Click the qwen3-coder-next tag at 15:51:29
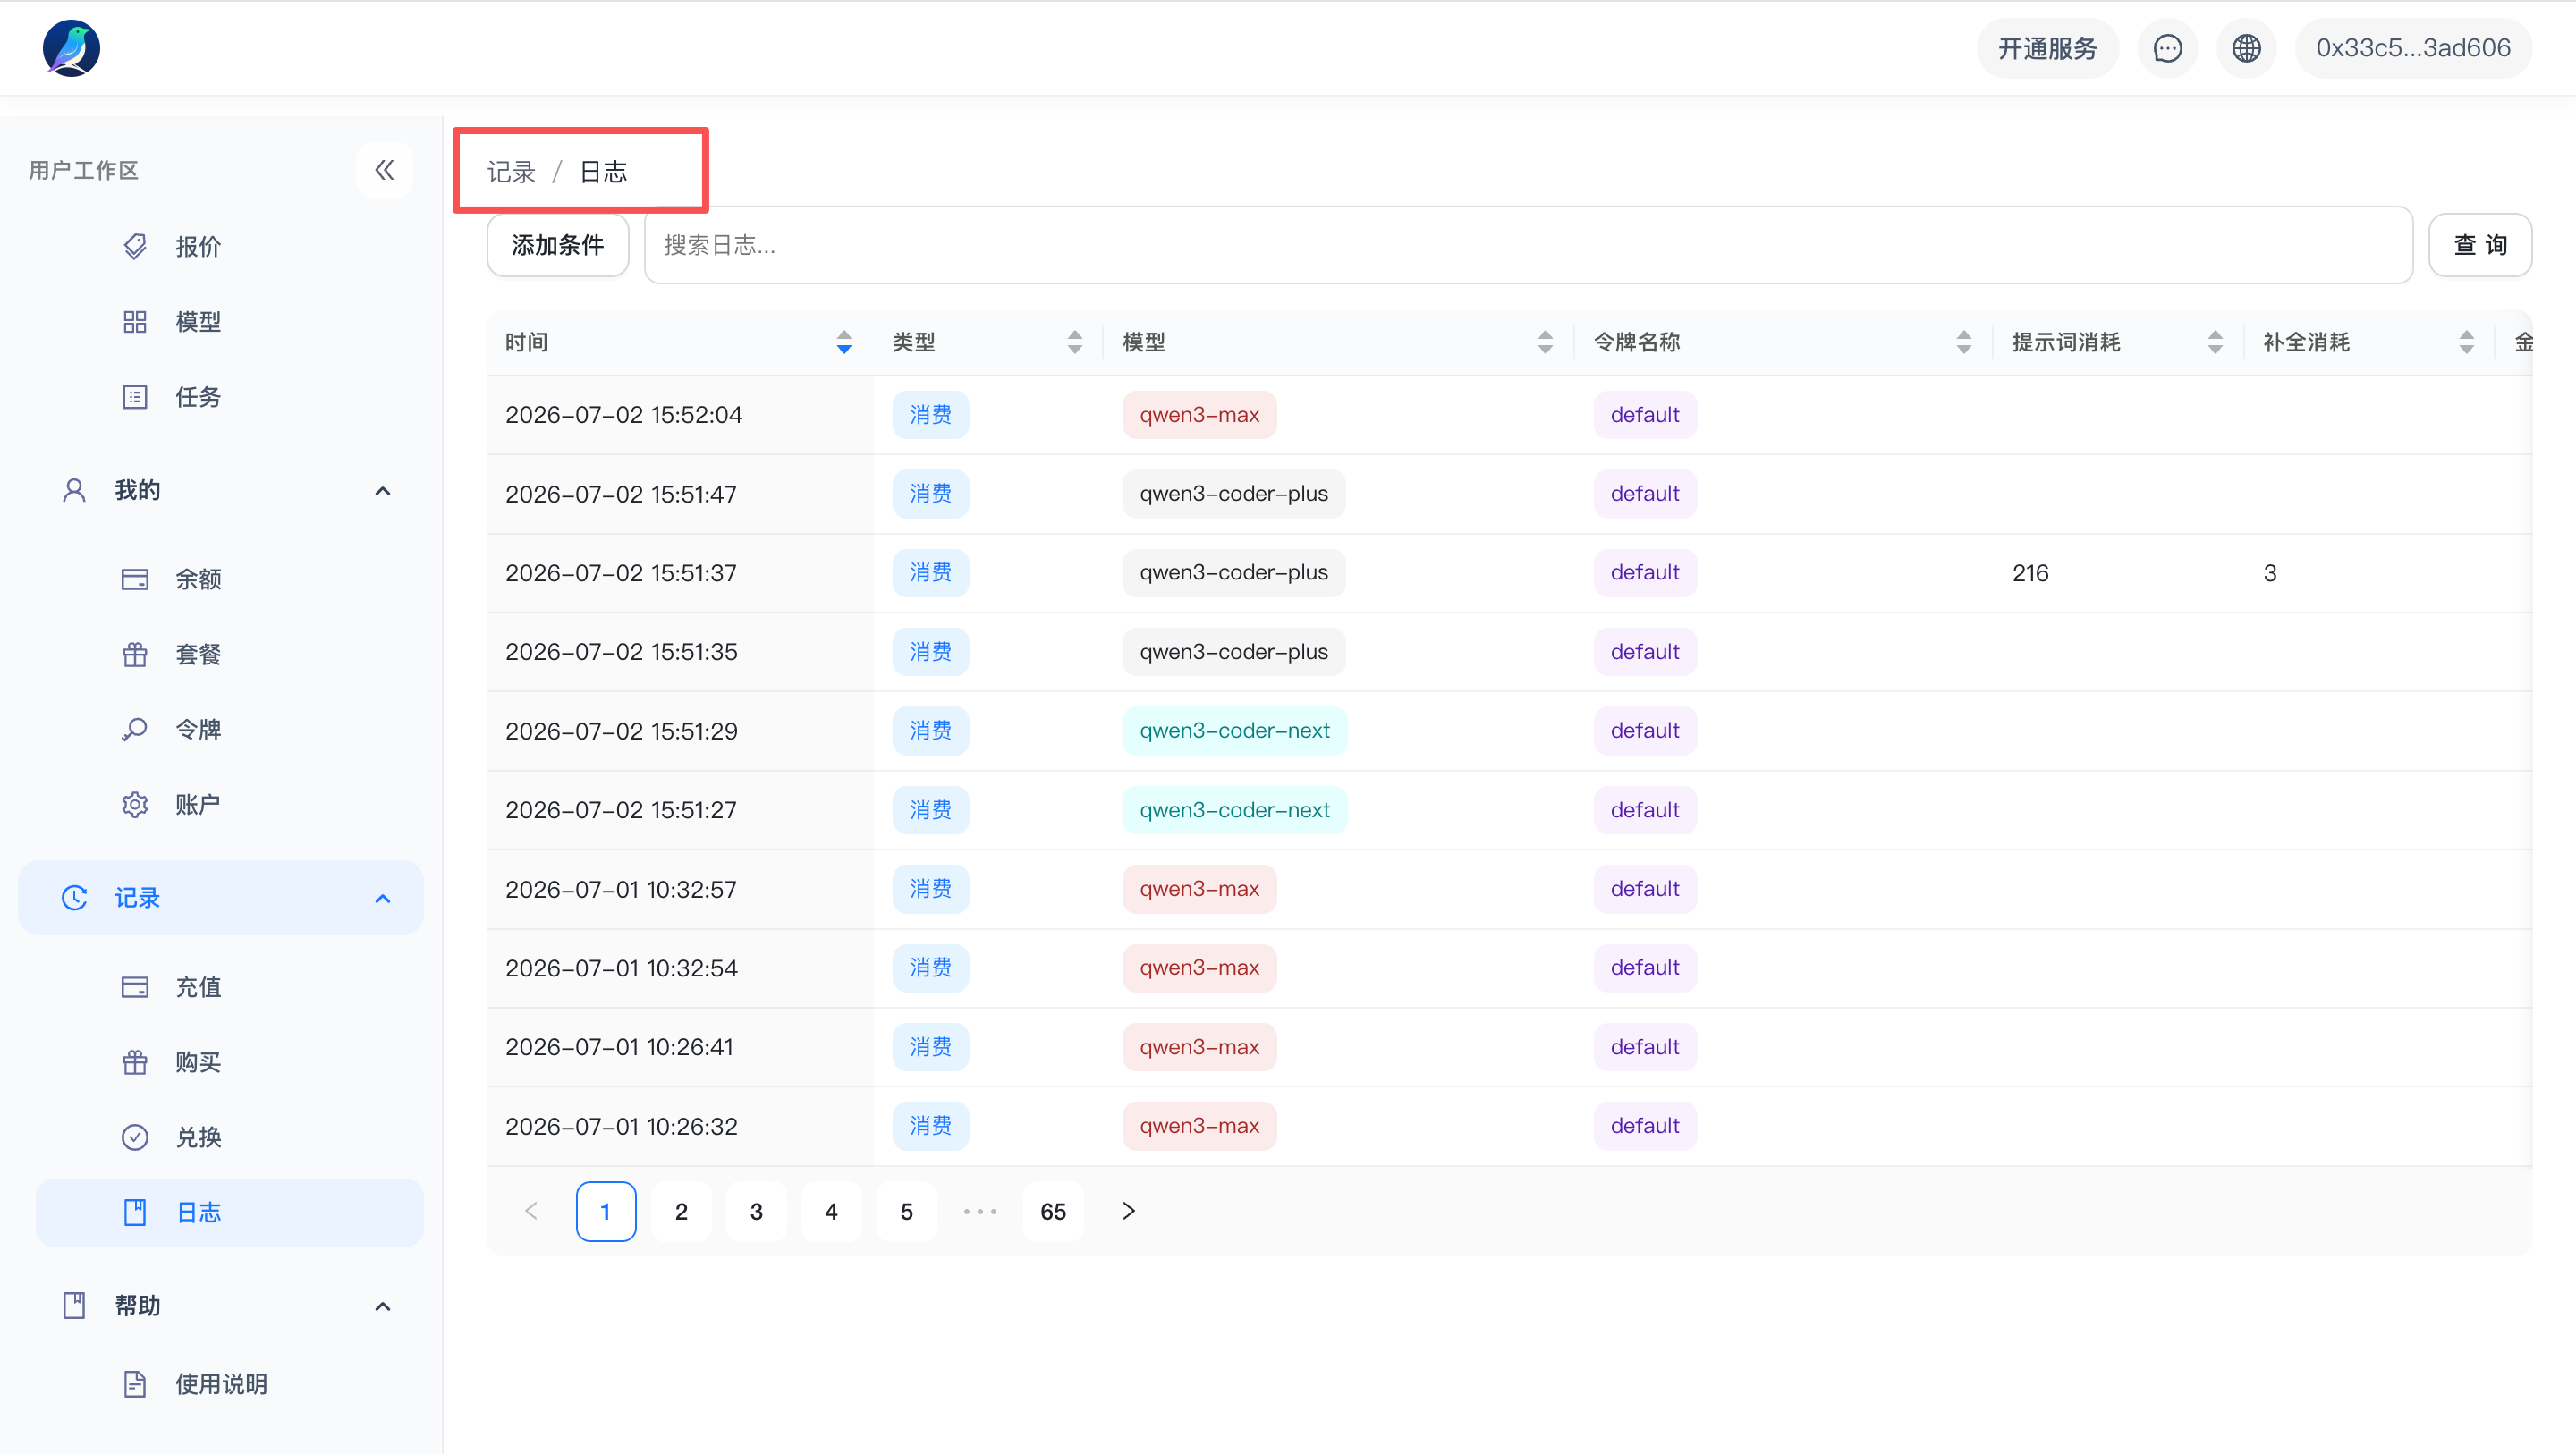 pyautogui.click(x=1234, y=730)
